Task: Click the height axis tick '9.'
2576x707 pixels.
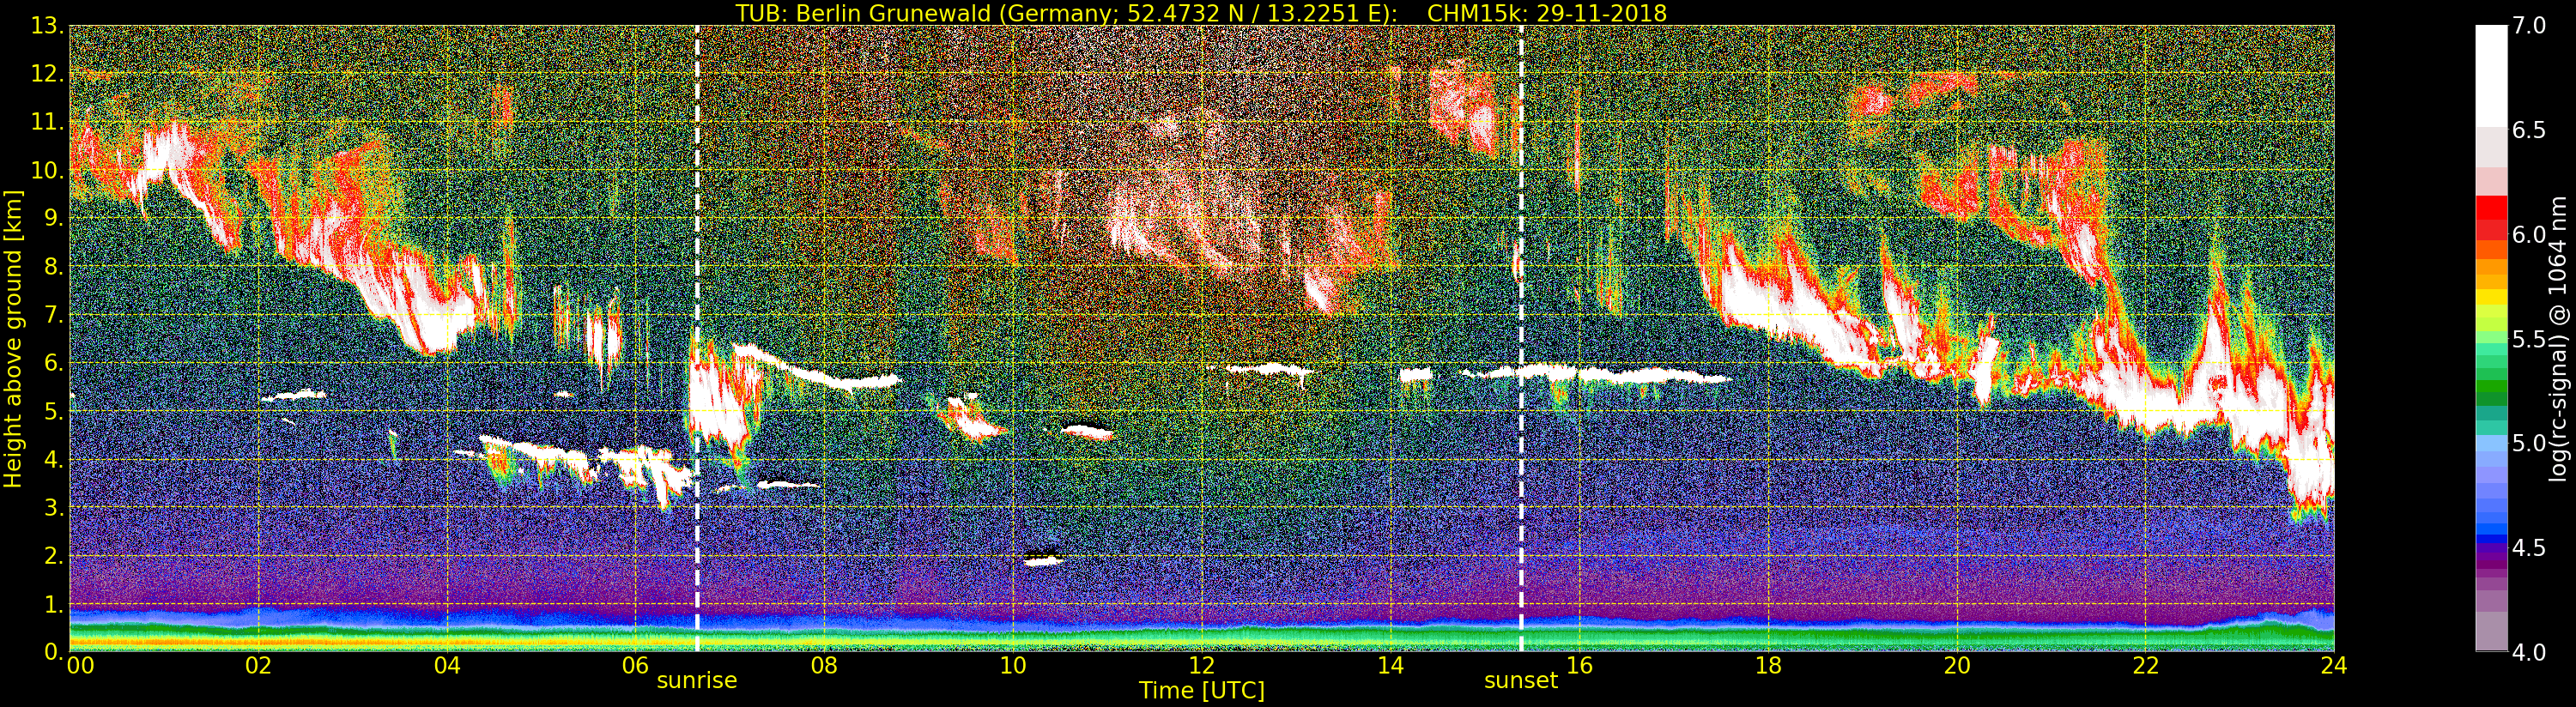Action: pos(54,218)
